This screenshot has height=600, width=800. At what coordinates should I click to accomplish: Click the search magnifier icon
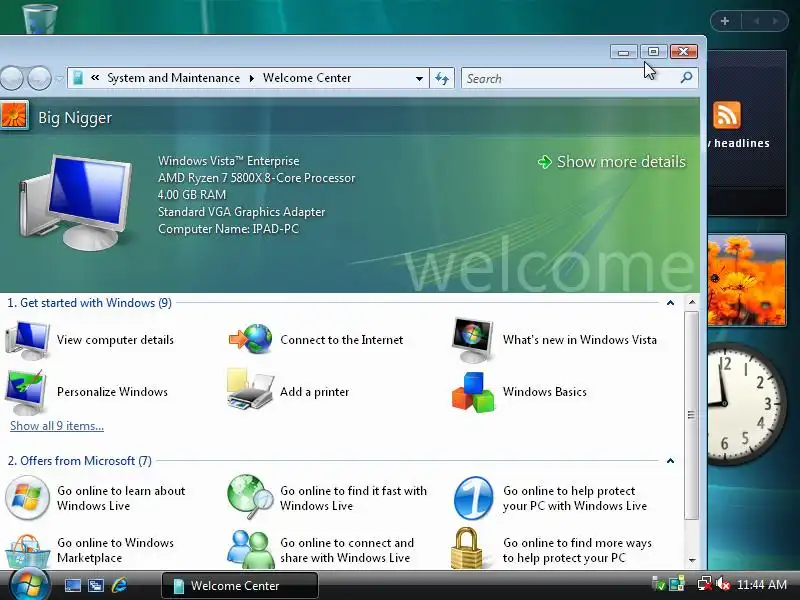pyautogui.click(x=686, y=78)
